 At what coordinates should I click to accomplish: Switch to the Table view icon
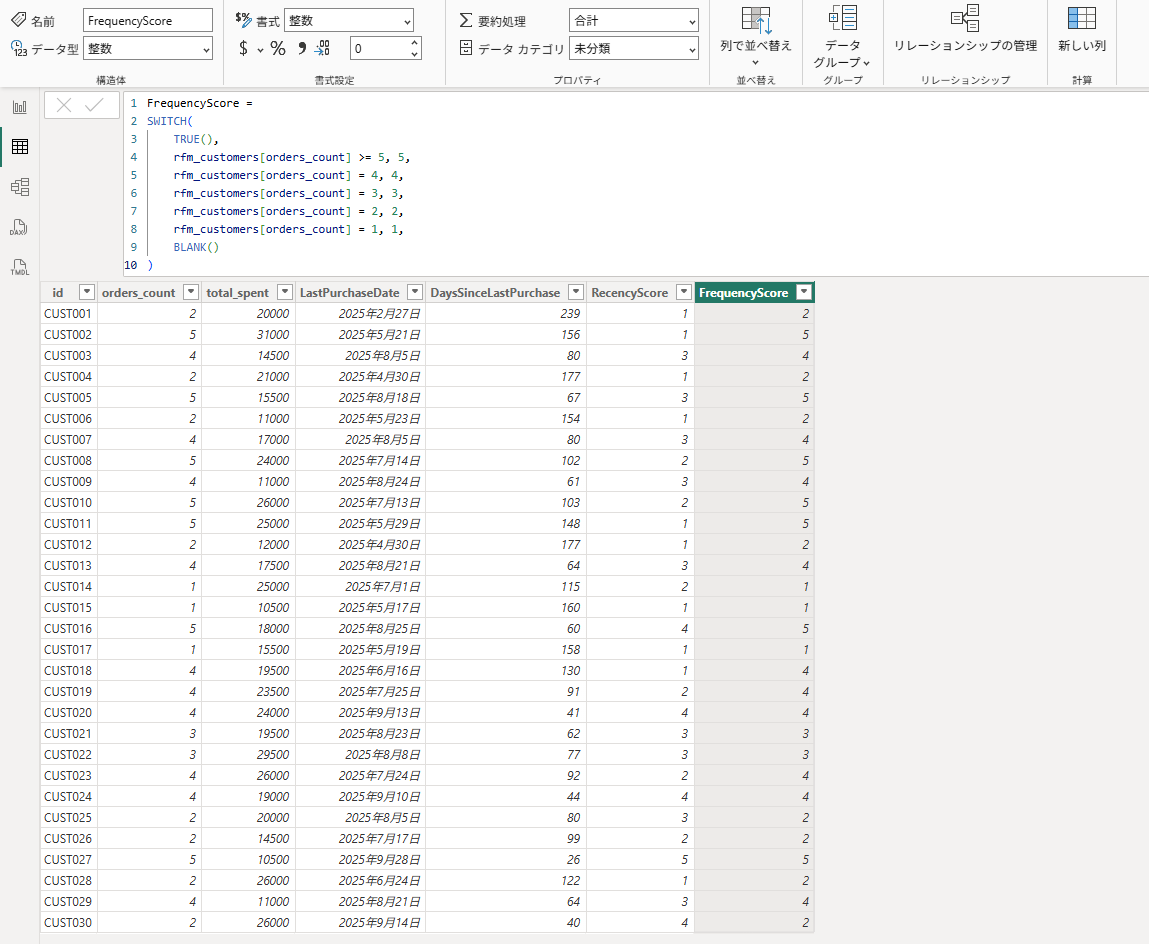coord(19,147)
